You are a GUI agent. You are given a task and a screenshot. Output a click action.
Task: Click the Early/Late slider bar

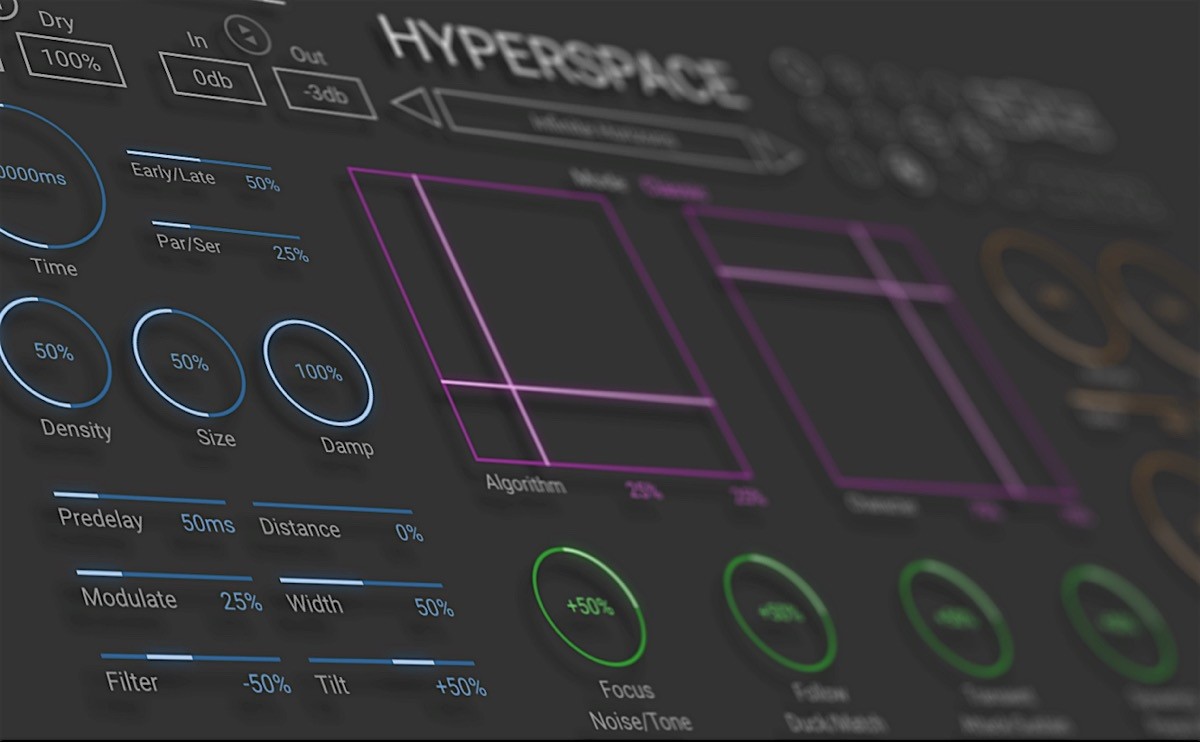198,160
